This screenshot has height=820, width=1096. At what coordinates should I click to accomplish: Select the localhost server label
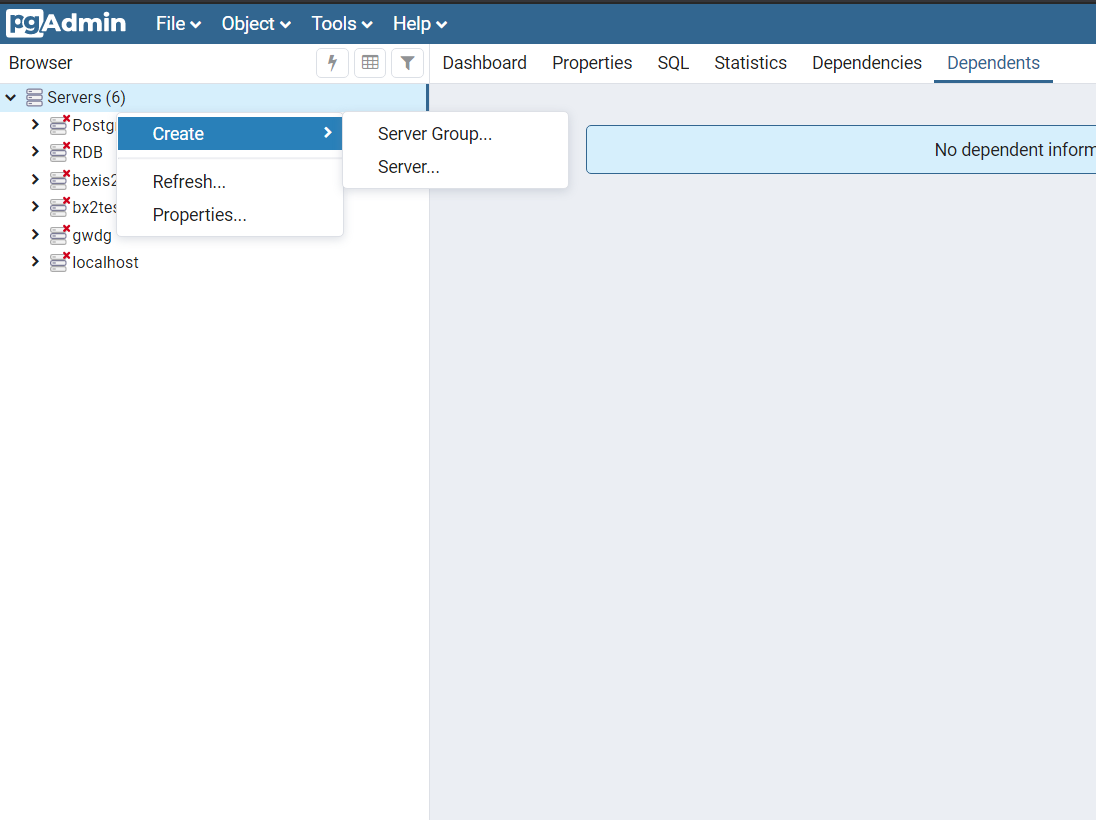tap(106, 262)
